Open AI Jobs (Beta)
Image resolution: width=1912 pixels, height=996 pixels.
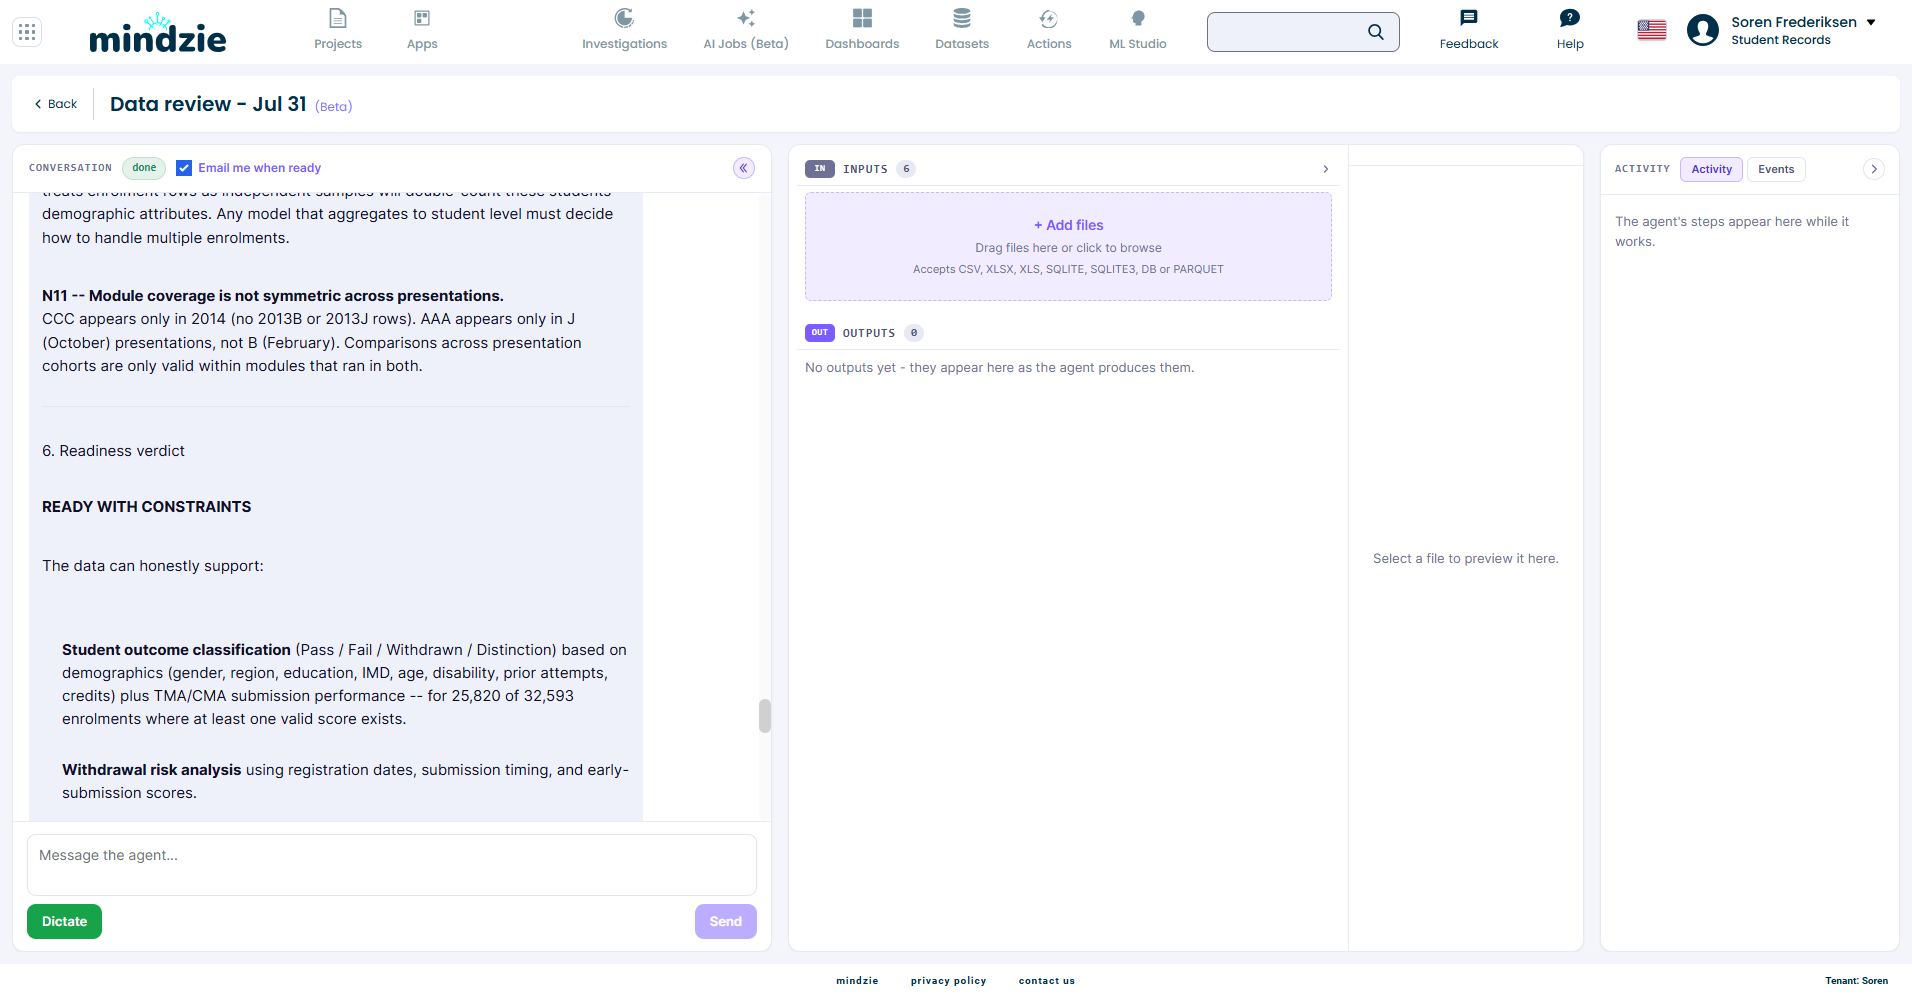click(x=746, y=30)
